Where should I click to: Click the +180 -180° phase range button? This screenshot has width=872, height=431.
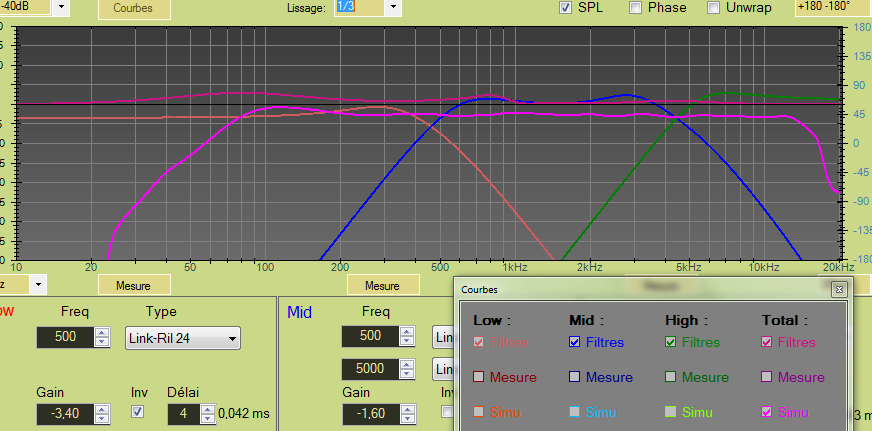821,7
